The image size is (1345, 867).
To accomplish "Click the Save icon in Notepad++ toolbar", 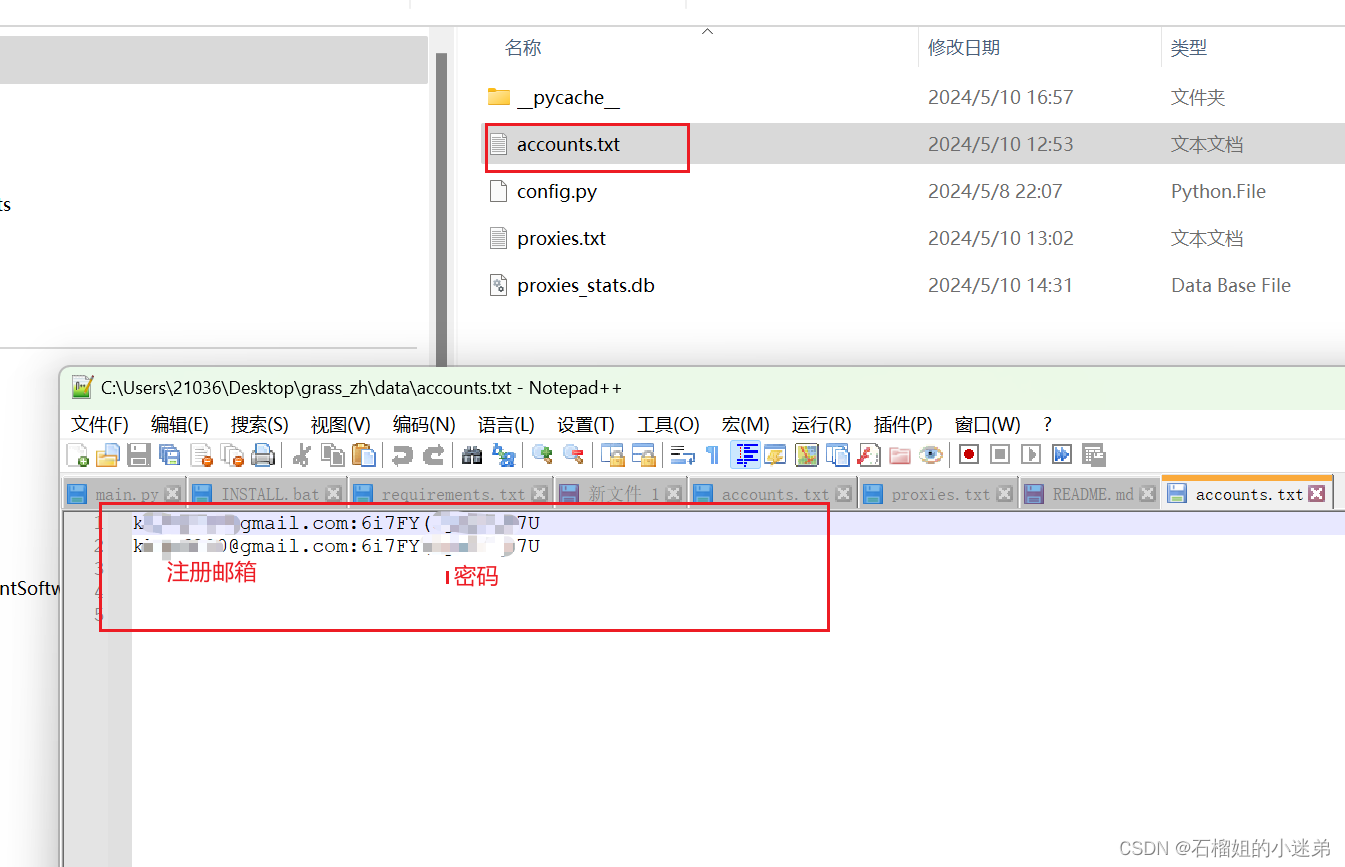I will point(139,455).
